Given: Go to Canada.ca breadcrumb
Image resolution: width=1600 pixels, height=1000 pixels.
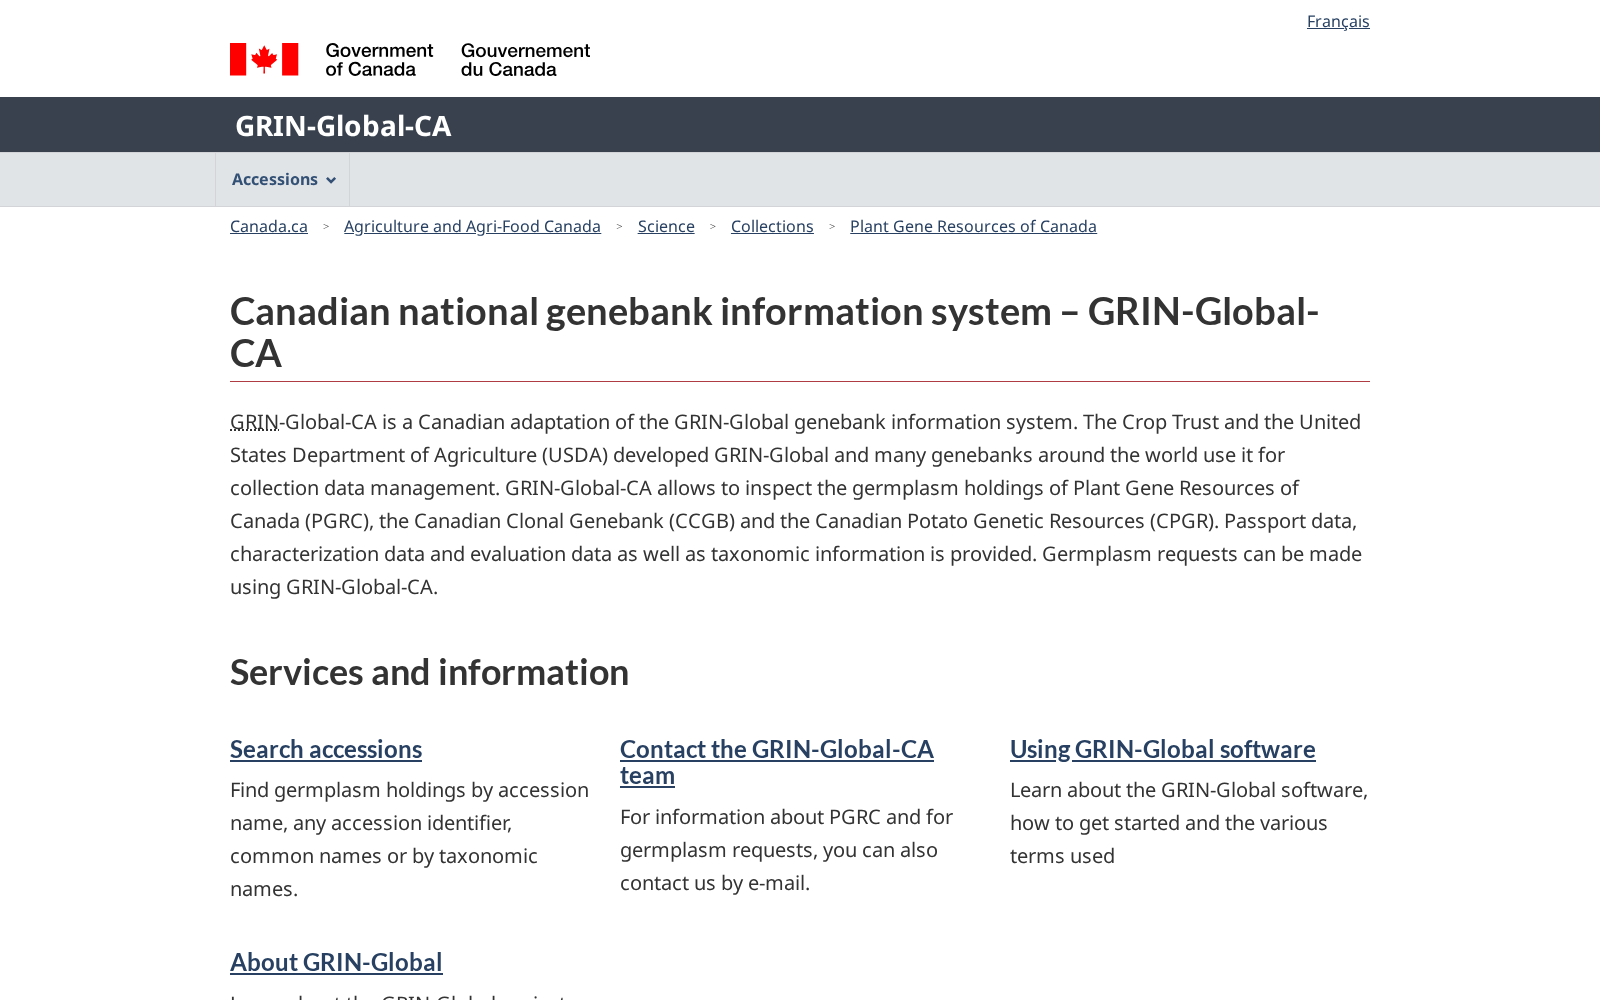Looking at the screenshot, I should coord(269,226).
